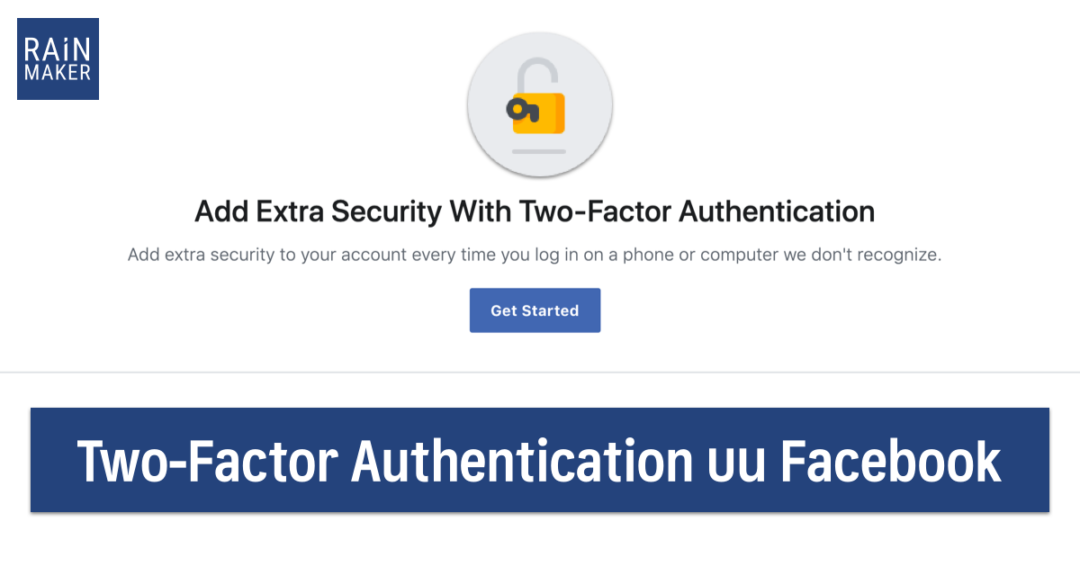
Task: Click the dark key icon on the padlock
Action: [522, 108]
